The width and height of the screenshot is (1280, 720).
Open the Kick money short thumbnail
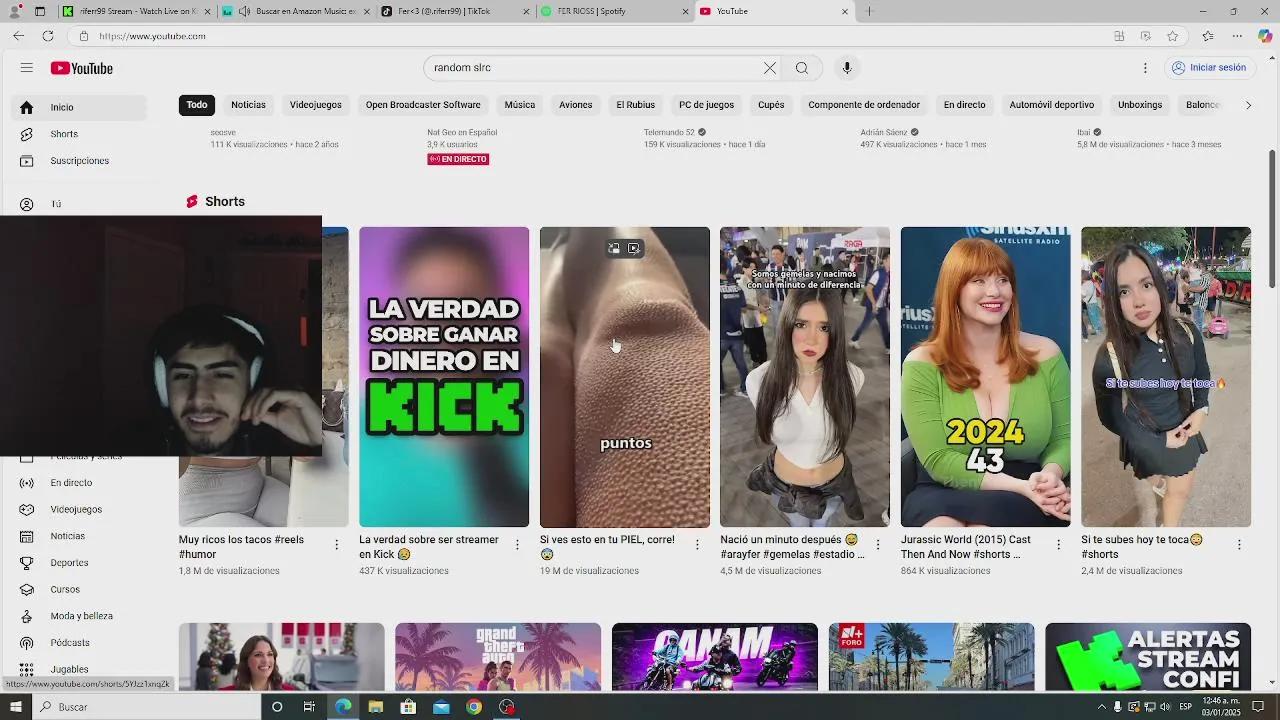tap(444, 377)
